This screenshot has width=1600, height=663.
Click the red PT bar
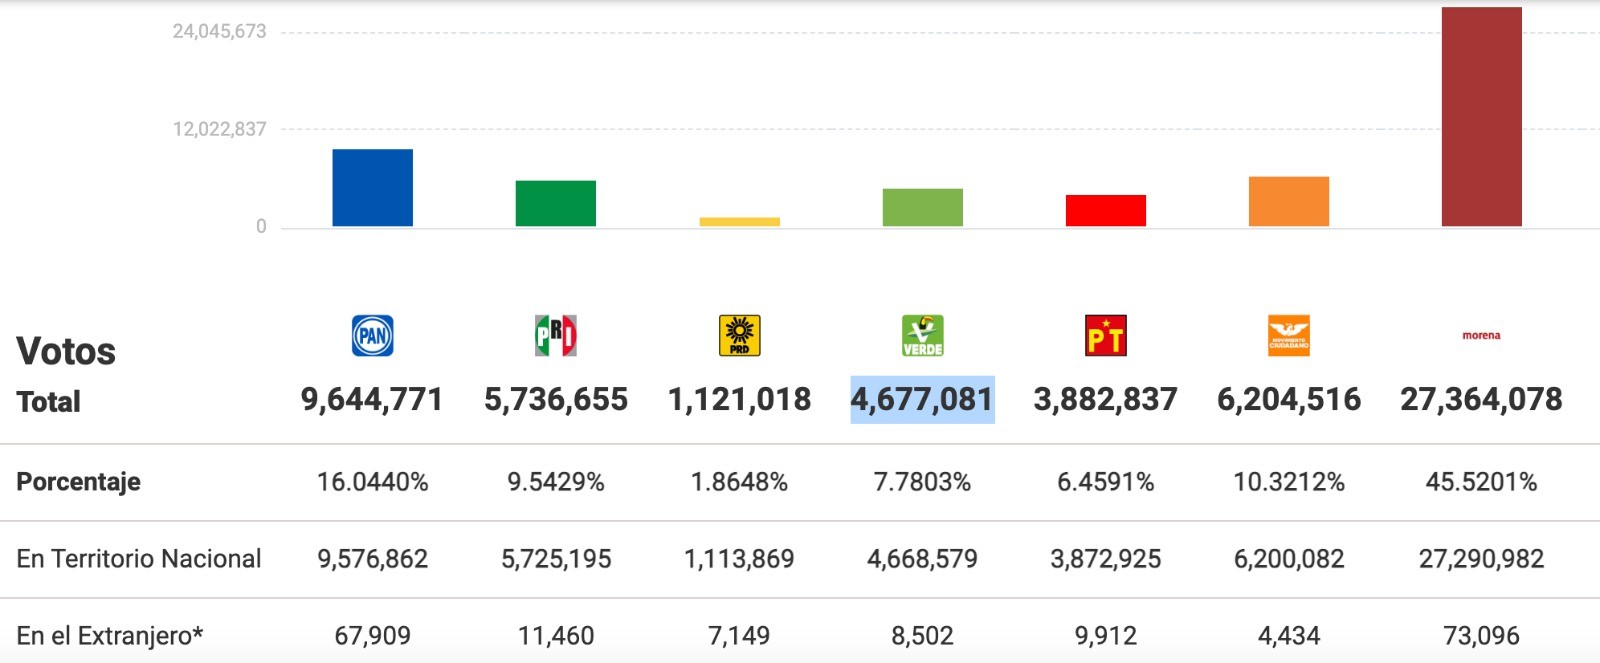click(1105, 211)
